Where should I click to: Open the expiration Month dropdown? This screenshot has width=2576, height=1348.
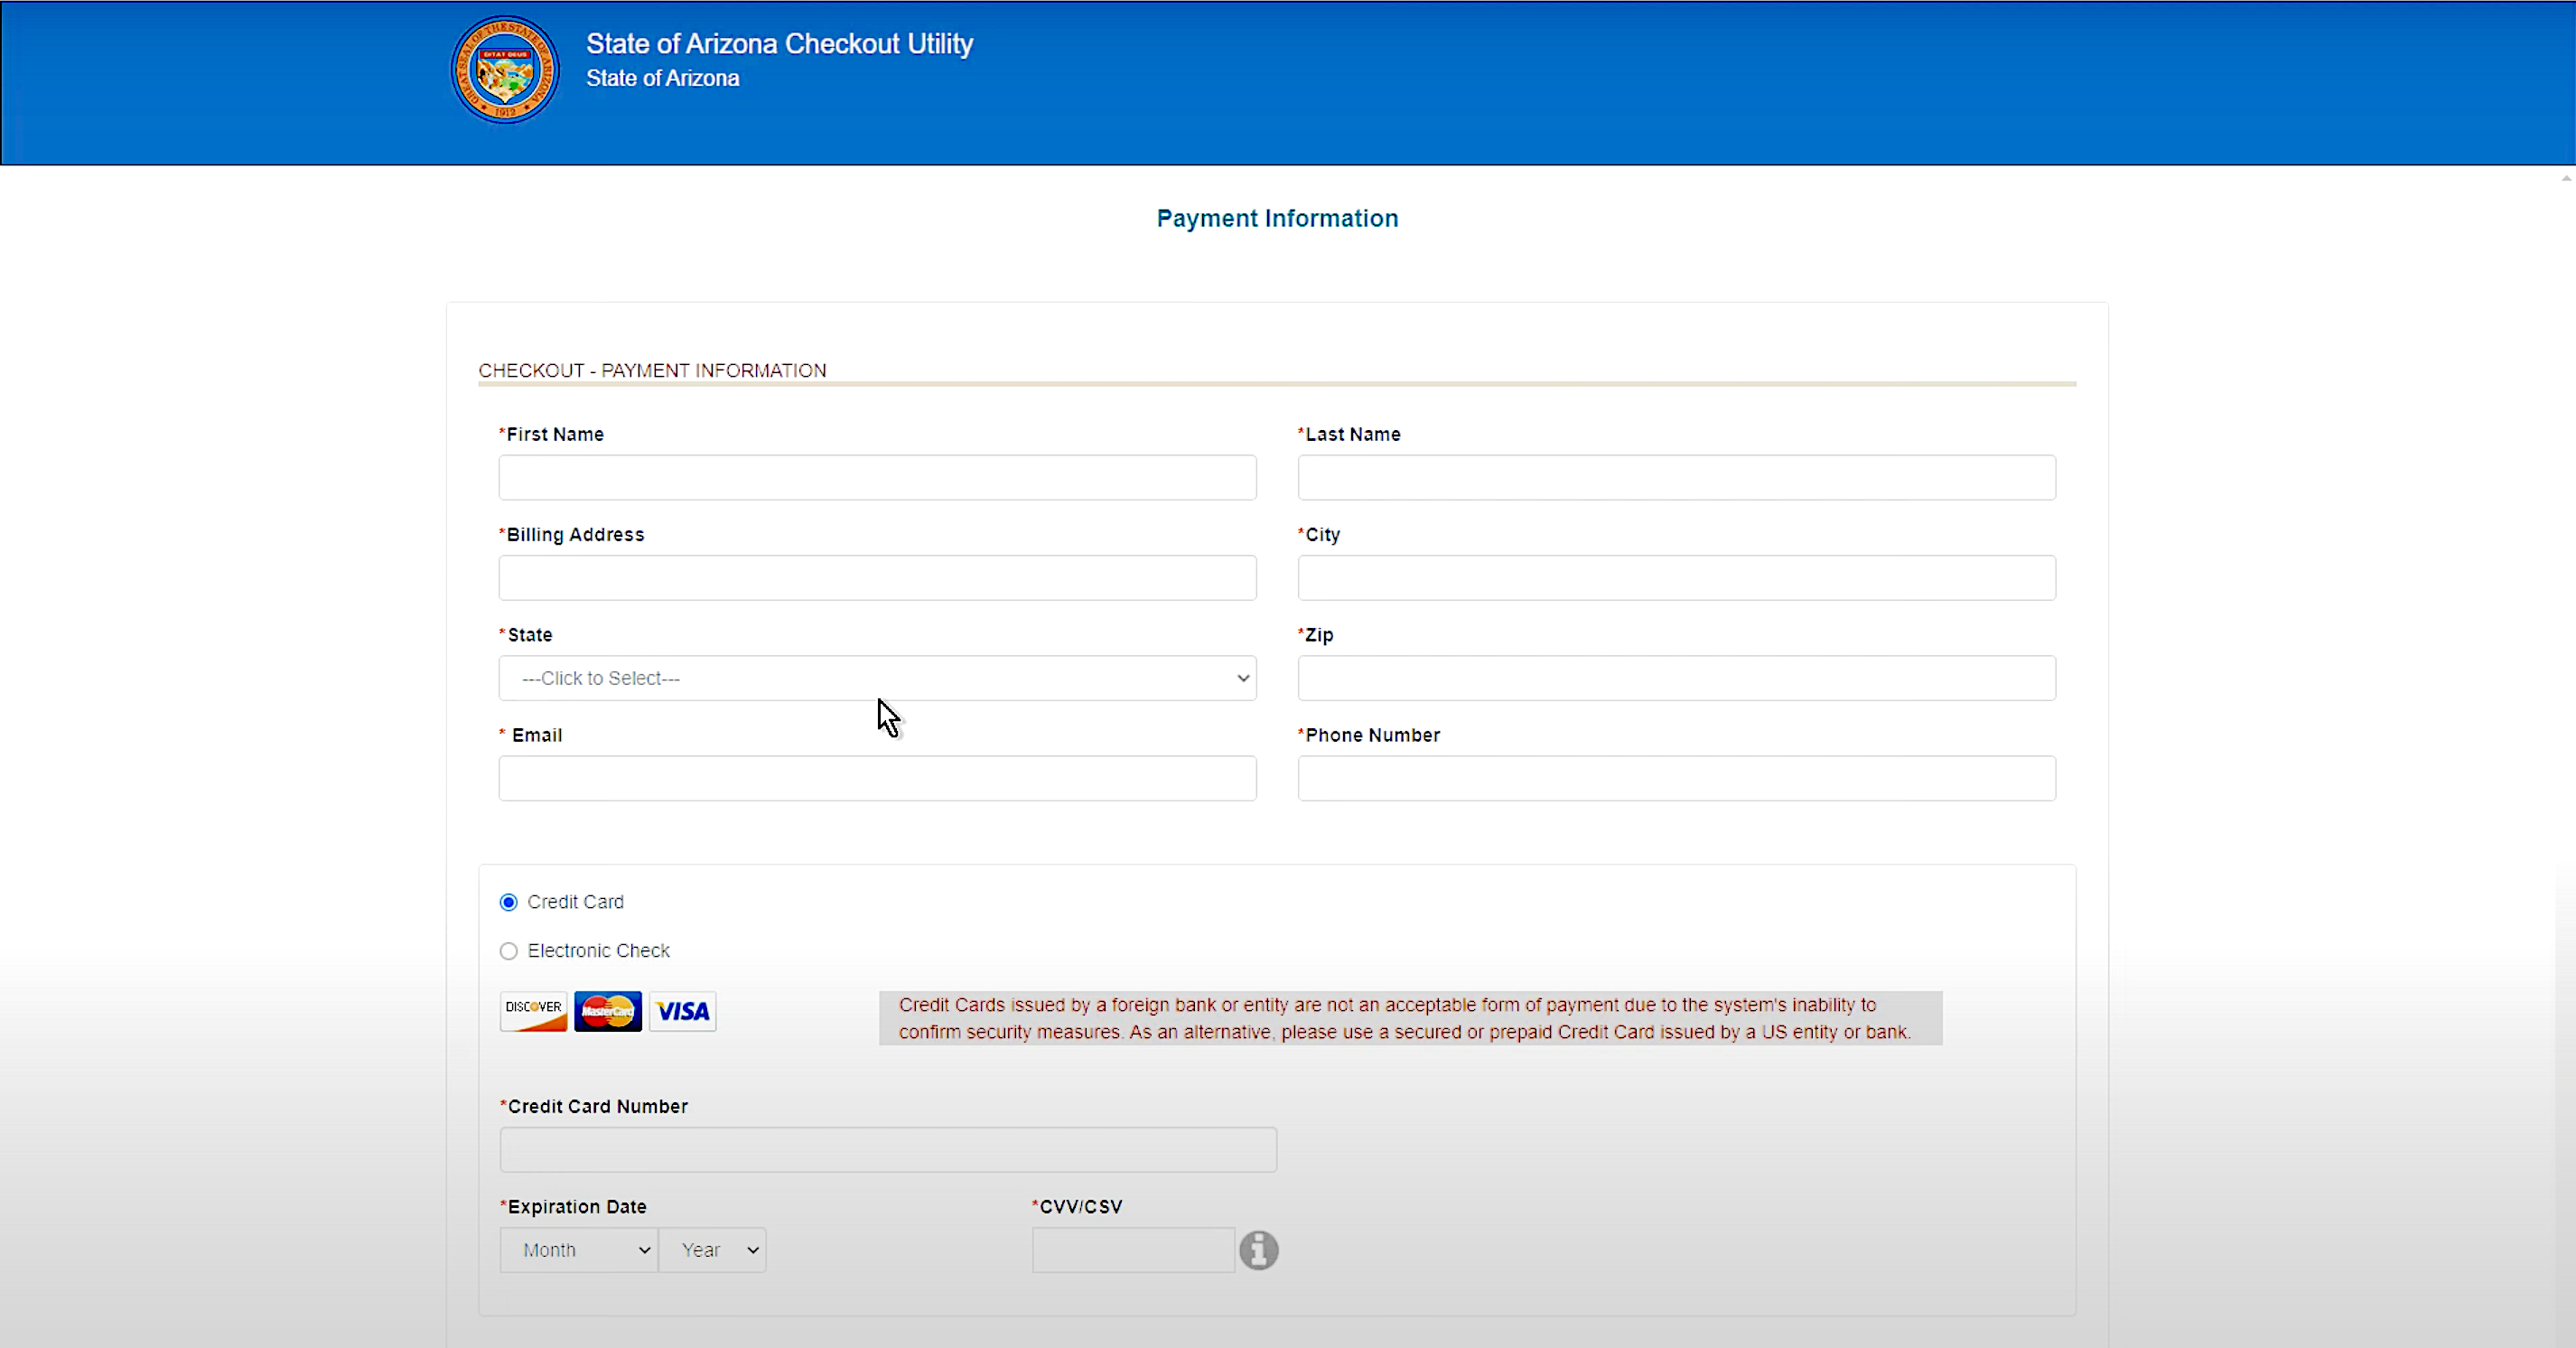[x=579, y=1250]
